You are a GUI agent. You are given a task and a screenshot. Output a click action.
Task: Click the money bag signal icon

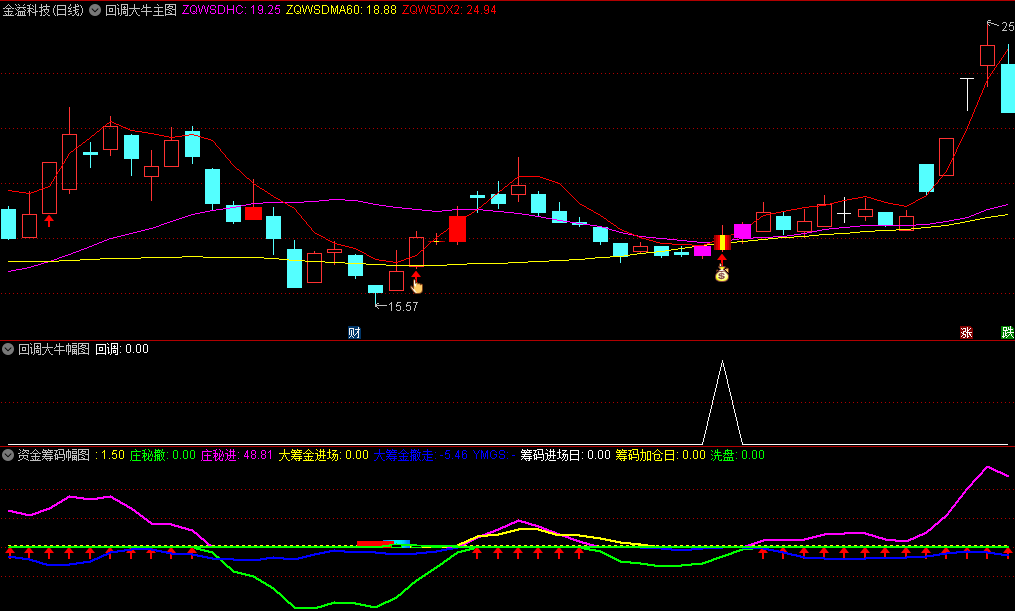click(x=722, y=274)
